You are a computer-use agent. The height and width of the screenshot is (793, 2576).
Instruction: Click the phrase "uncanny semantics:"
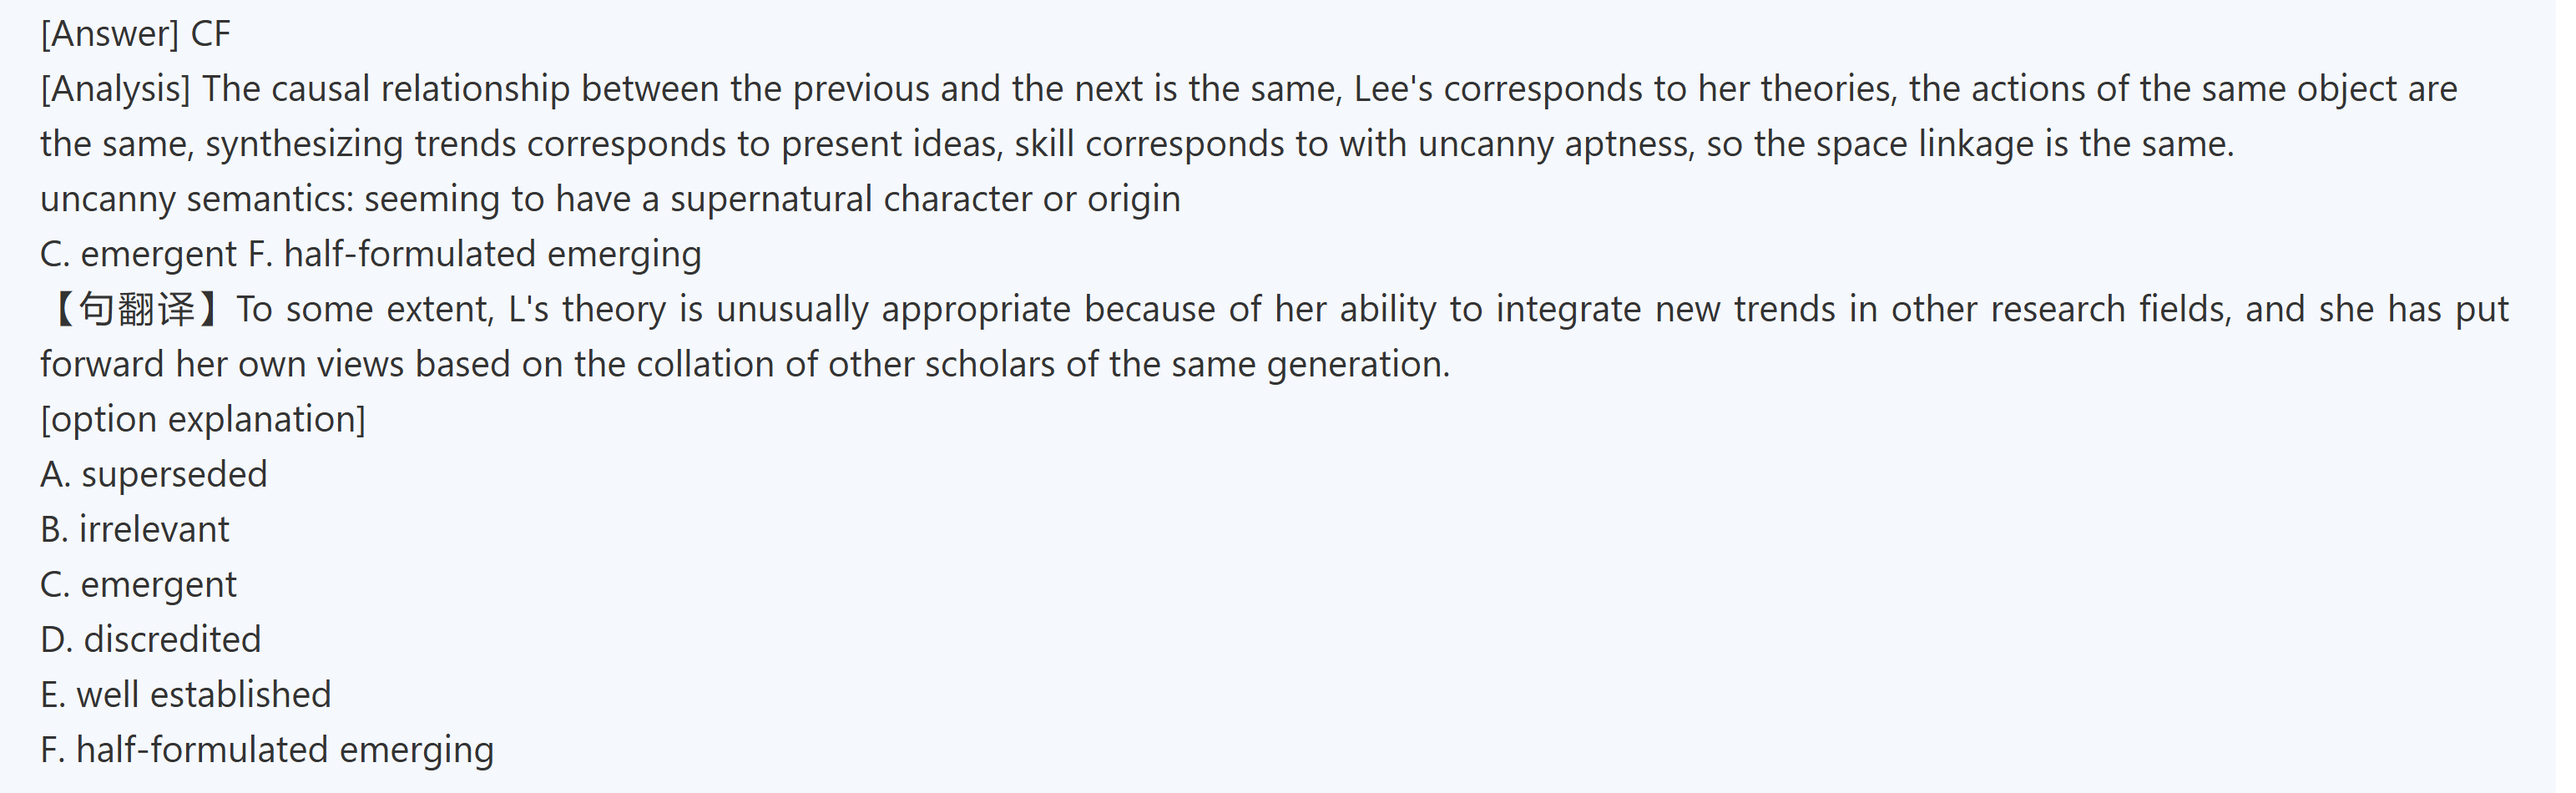tap(197, 199)
